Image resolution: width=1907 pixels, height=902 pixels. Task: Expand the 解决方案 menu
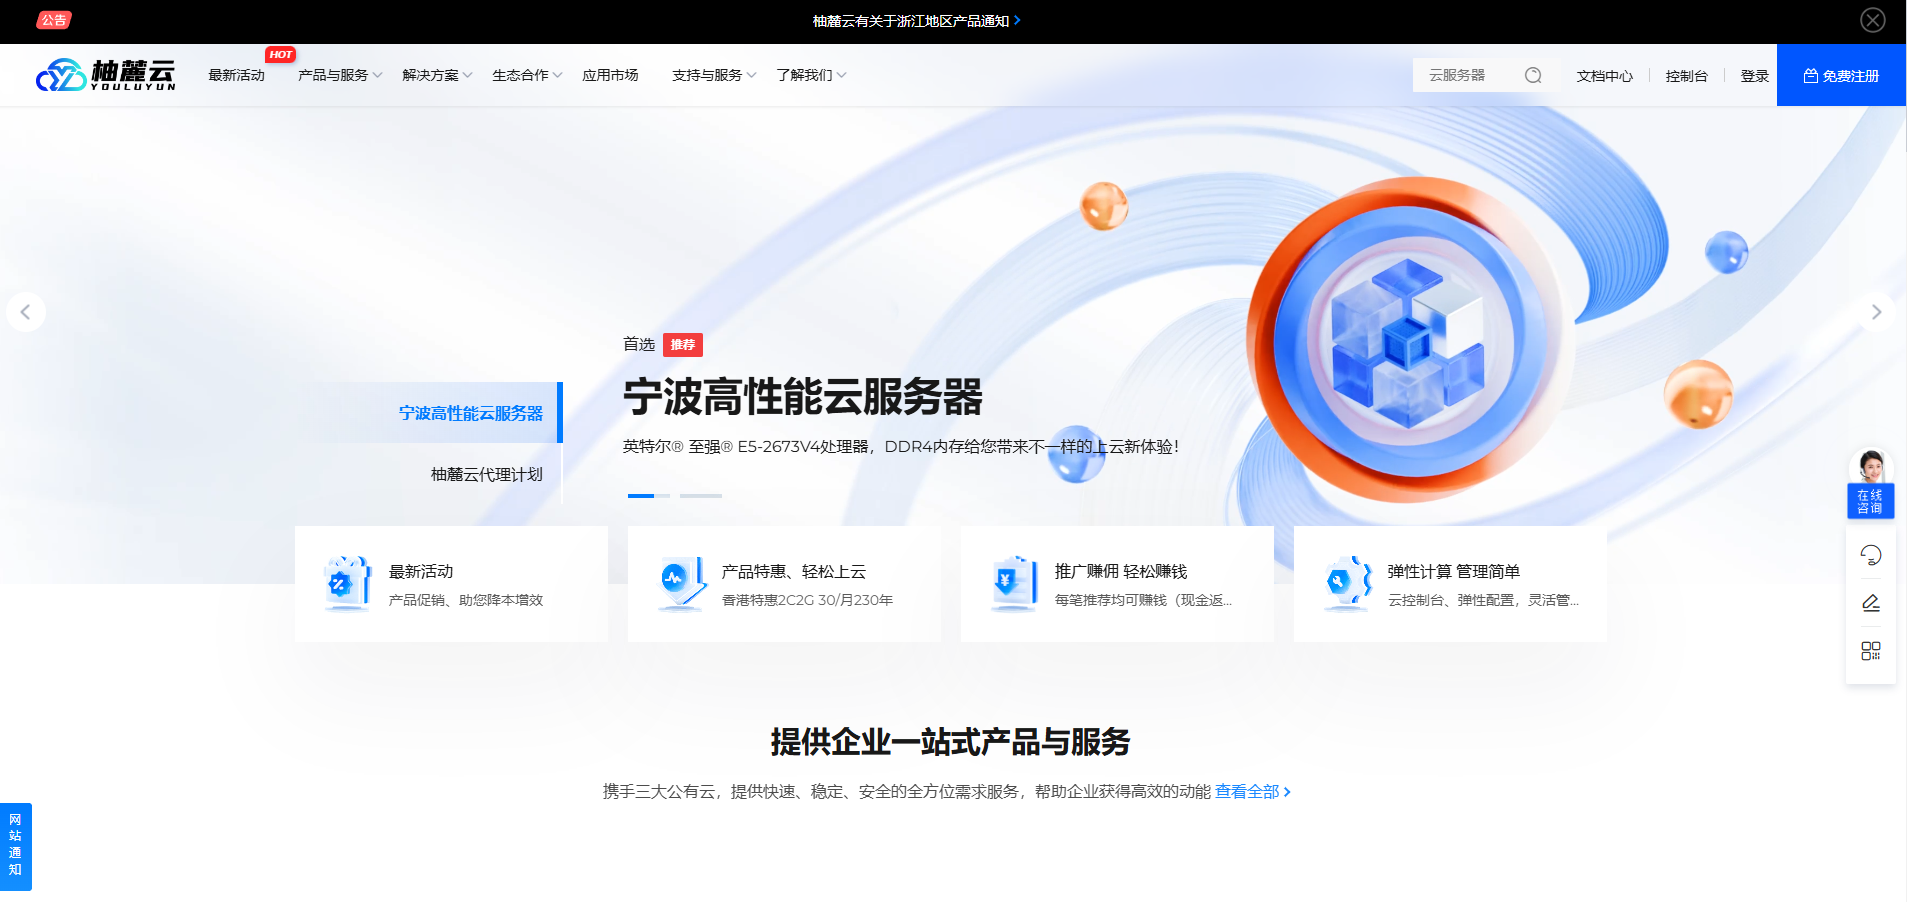[437, 75]
